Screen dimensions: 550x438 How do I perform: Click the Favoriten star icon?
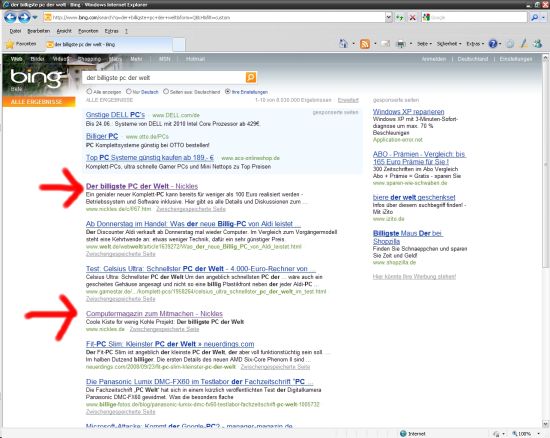point(10,44)
